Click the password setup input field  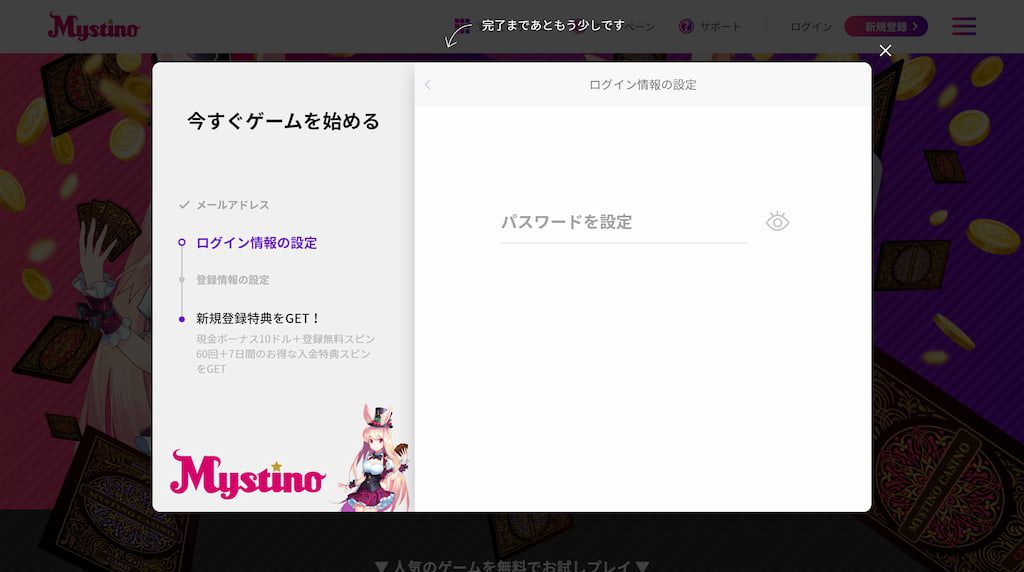624,222
